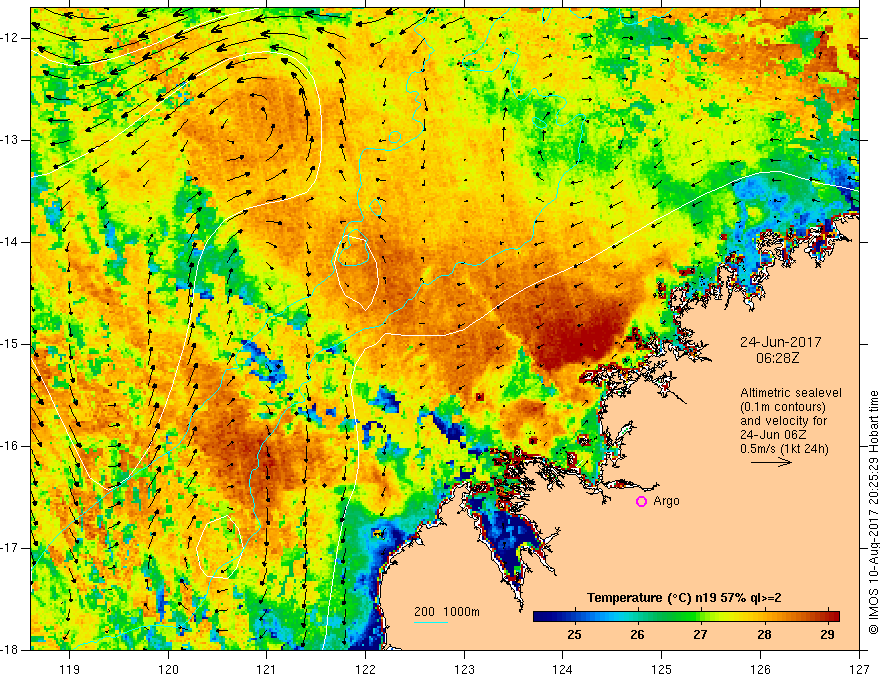Click the cyan bathymetry legend line sample
880x680 pixels.
(x=430, y=622)
